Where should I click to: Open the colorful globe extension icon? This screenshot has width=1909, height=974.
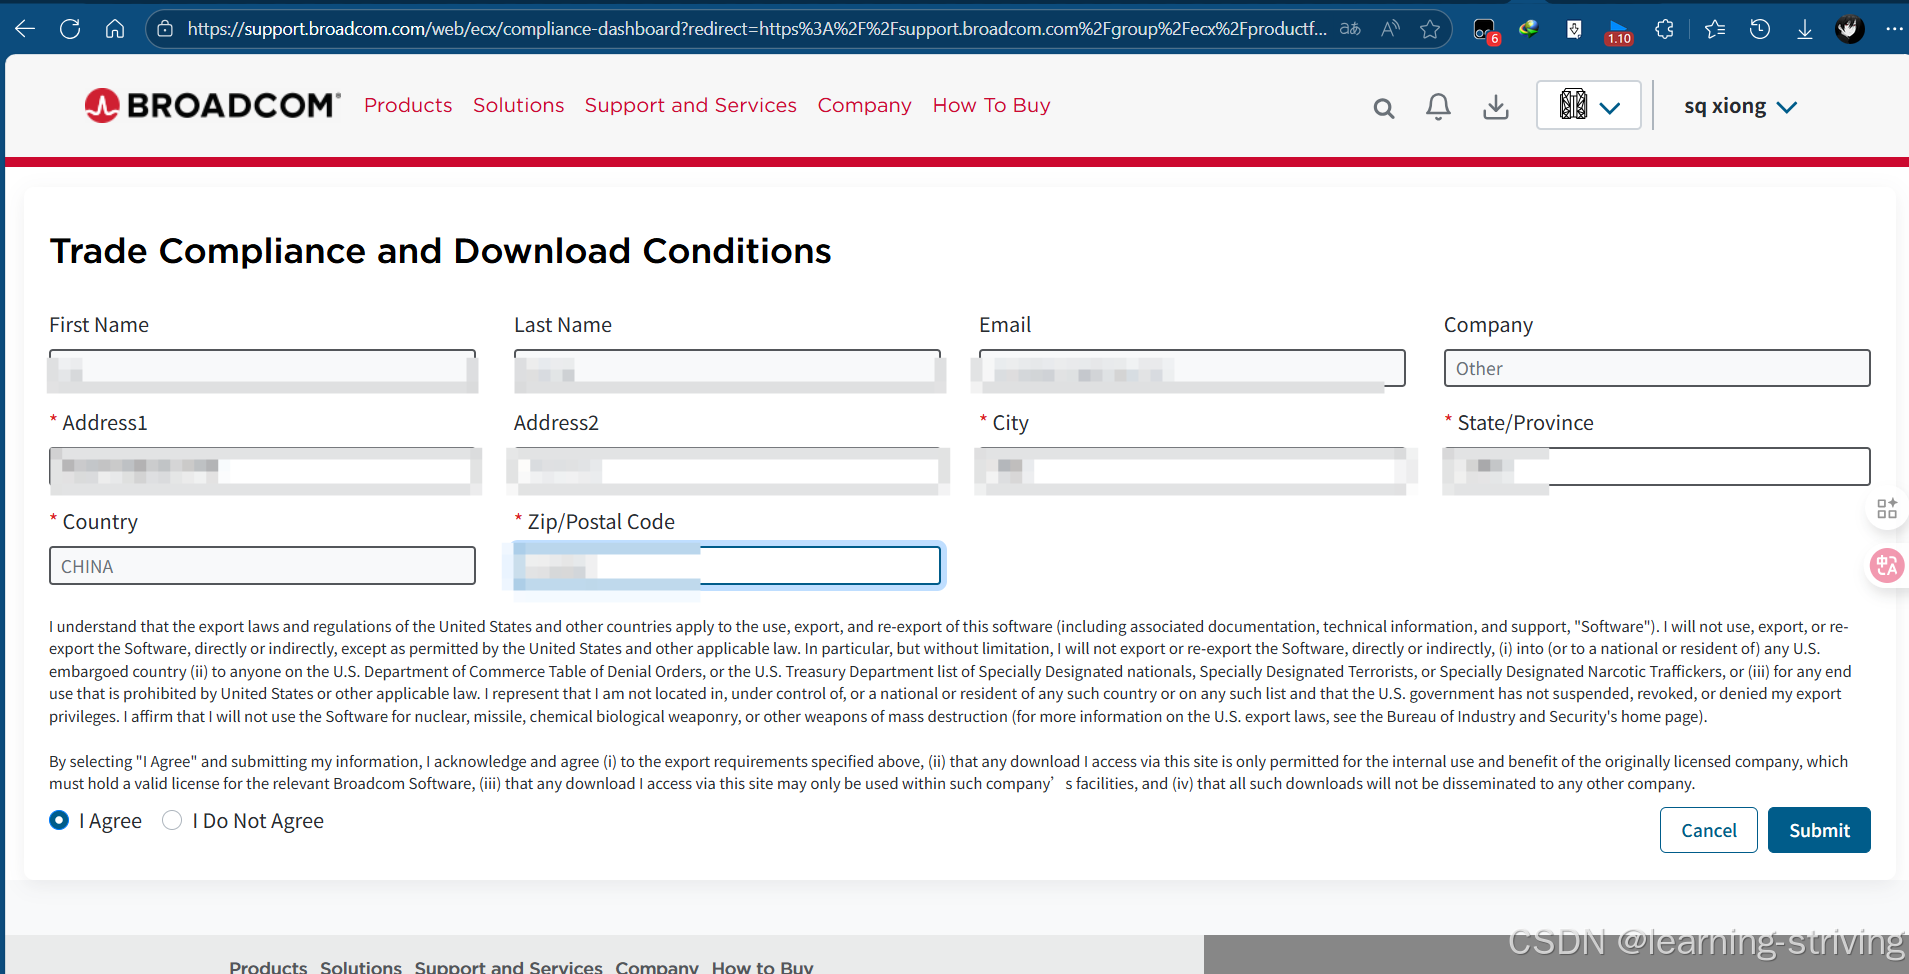(x=1528, y=29)
